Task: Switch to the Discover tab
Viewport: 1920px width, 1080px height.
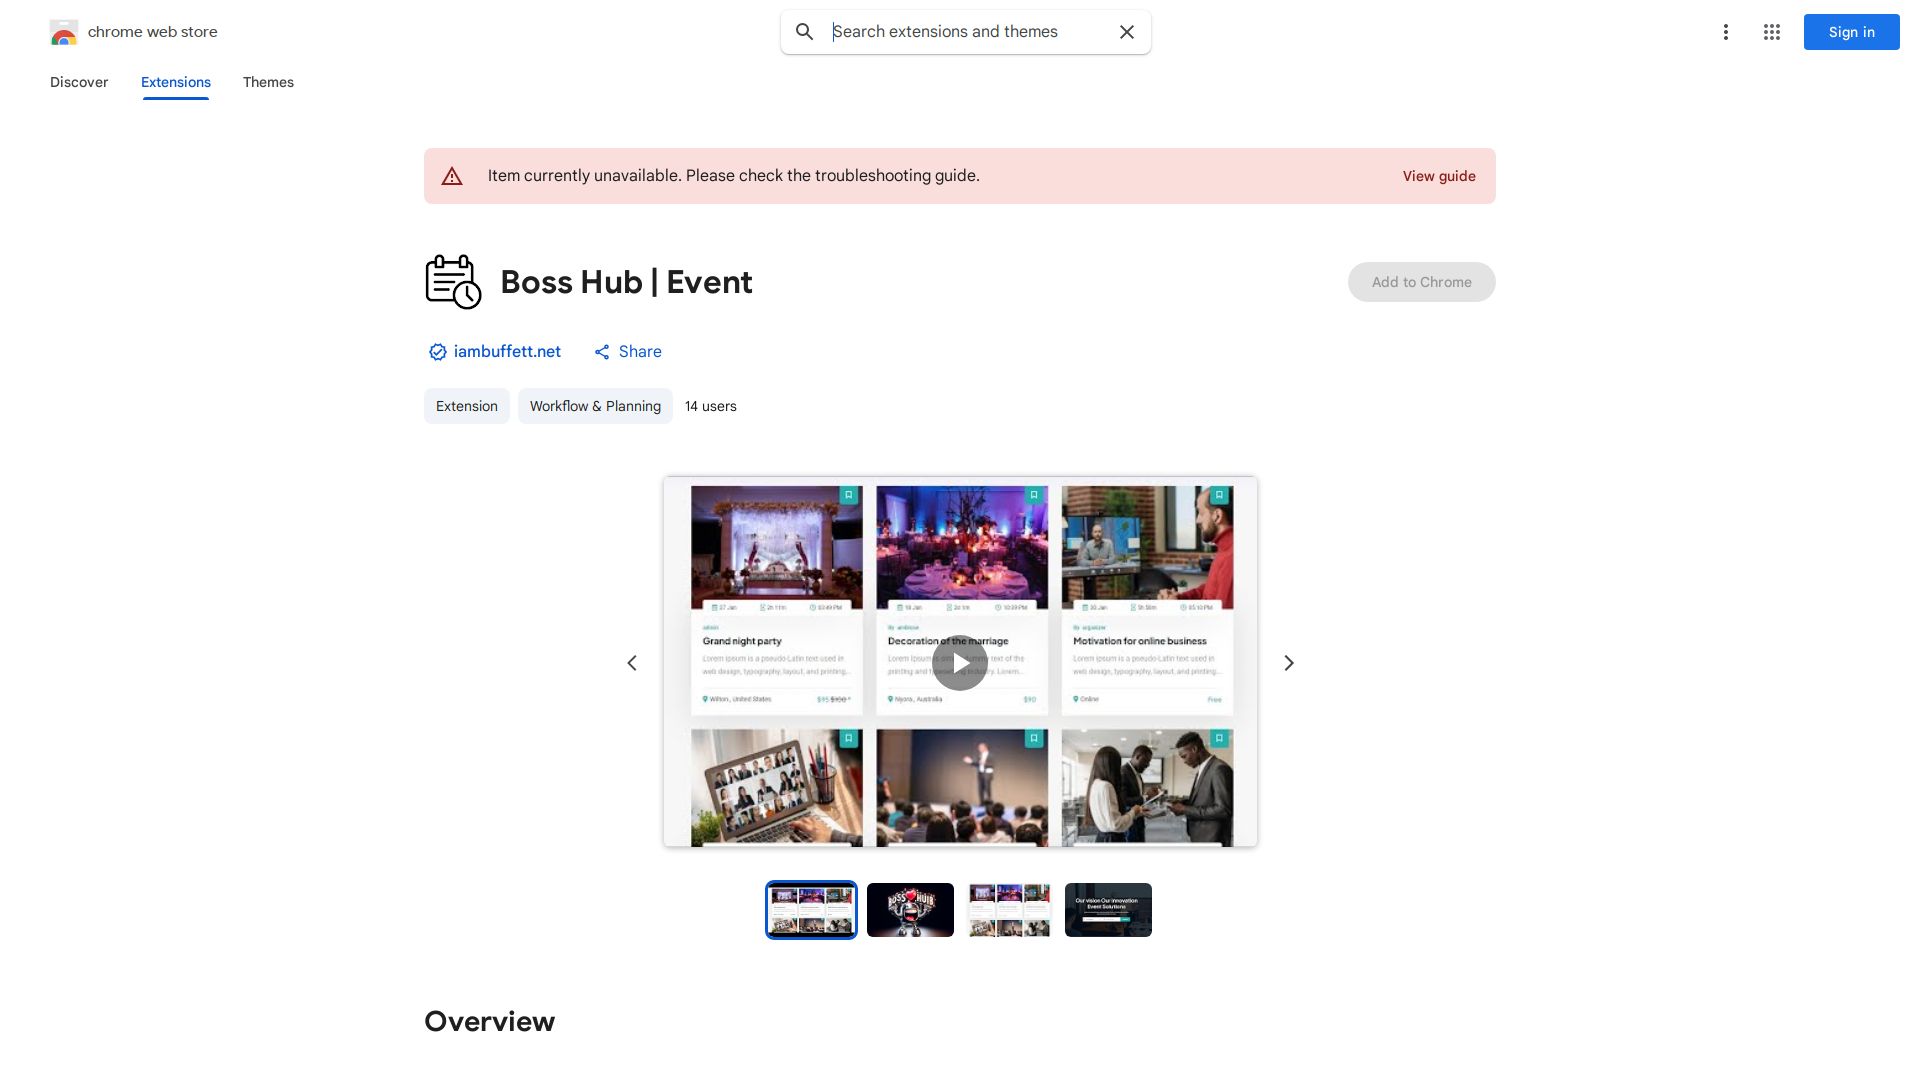Action: [x=79, y=82]
